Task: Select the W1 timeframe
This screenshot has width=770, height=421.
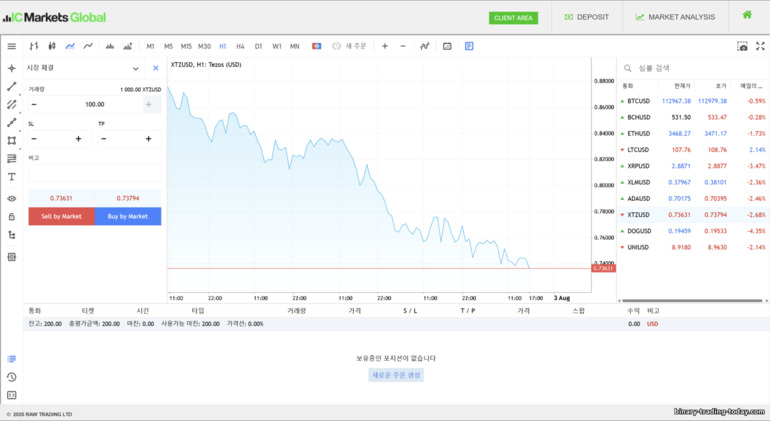Action: click(x=277, y=46)
